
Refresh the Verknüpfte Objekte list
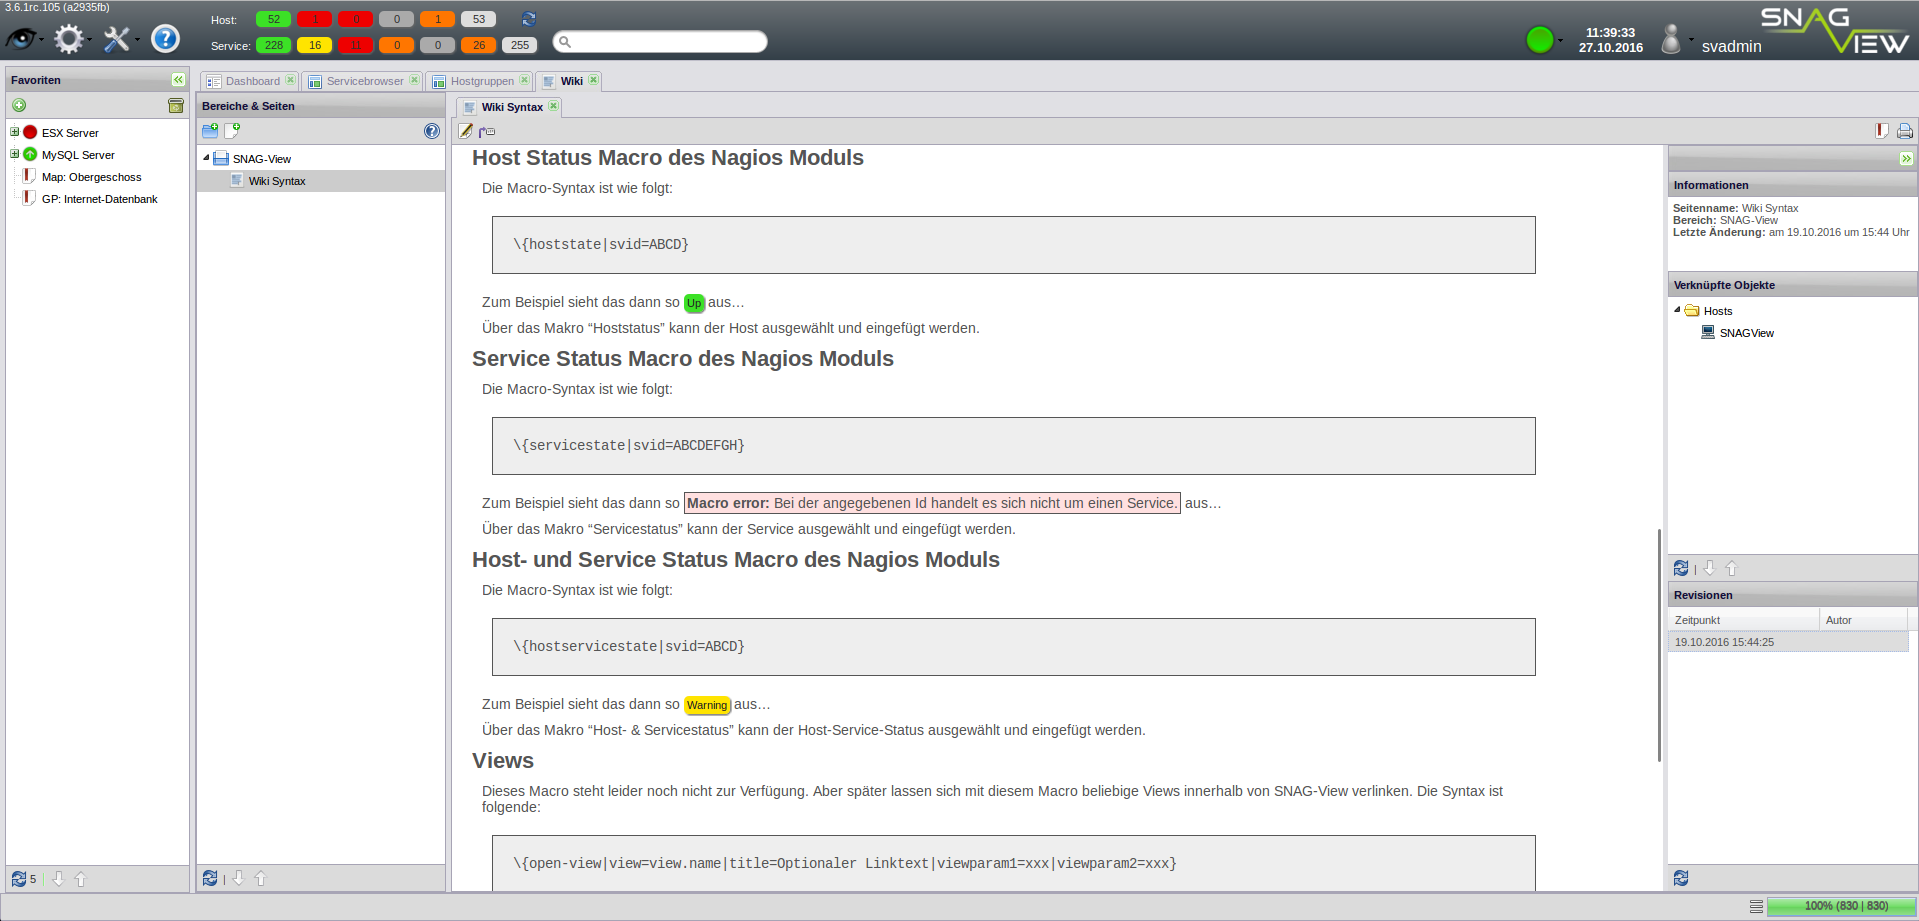click(x=1681, y=568)
